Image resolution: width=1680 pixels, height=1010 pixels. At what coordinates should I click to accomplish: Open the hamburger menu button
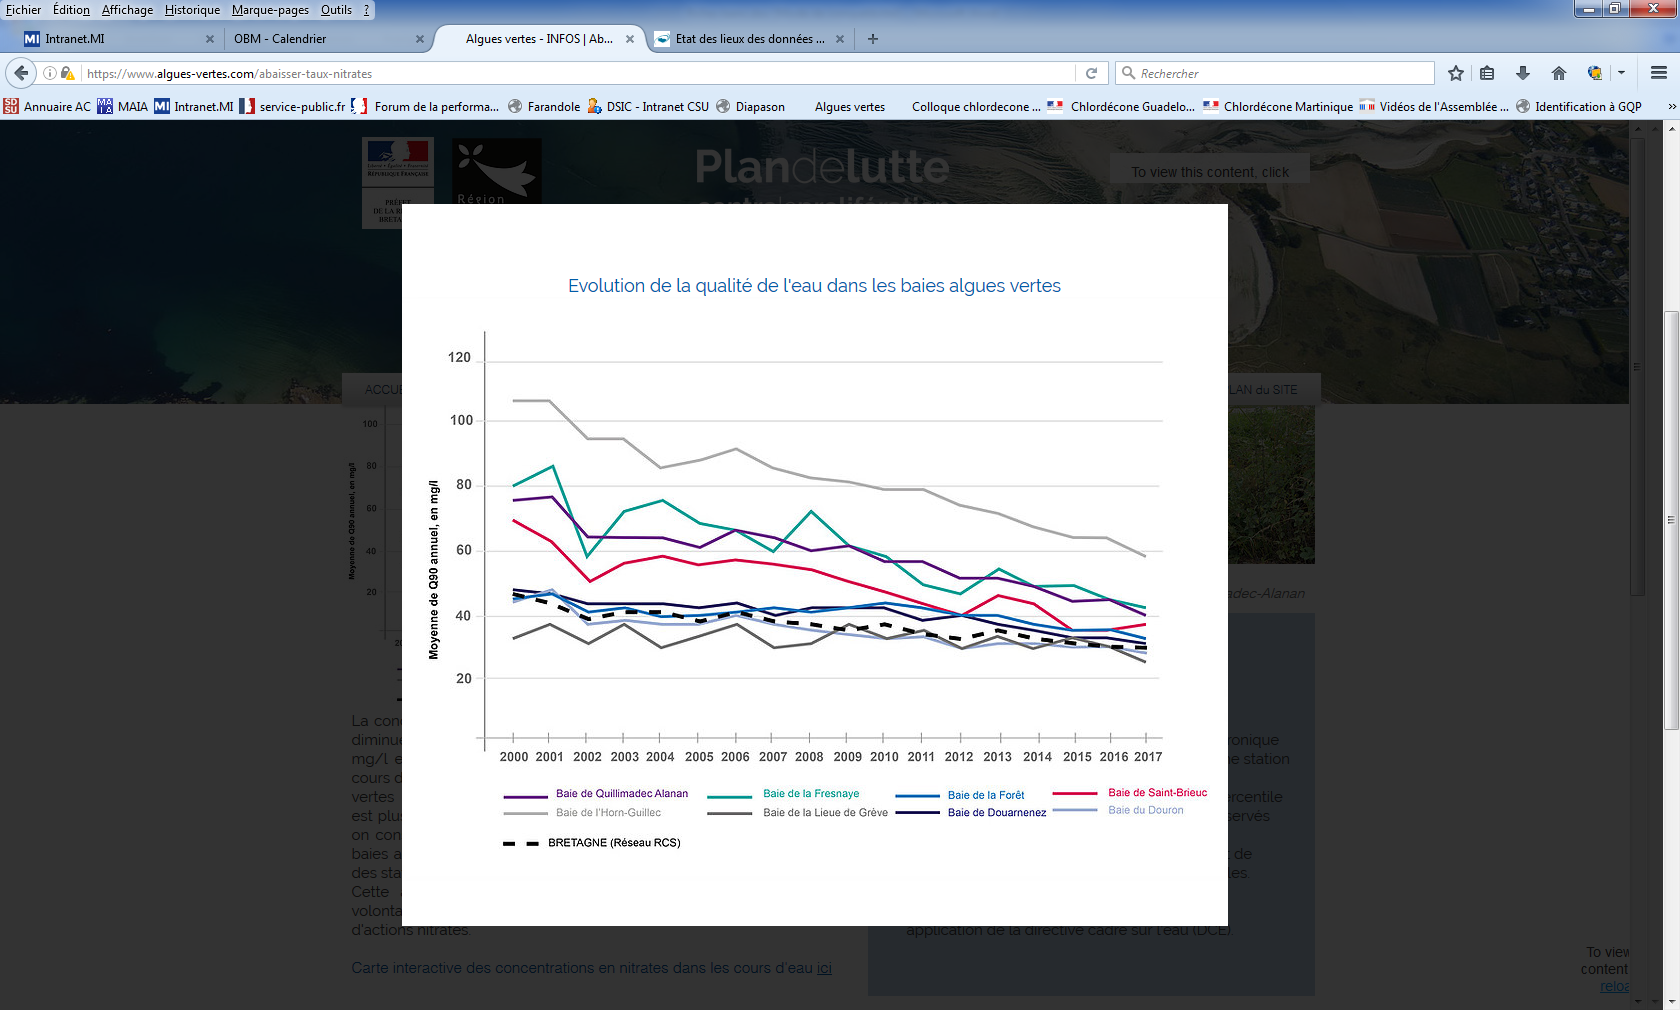pyautogui.click(x=1658, y=73)
